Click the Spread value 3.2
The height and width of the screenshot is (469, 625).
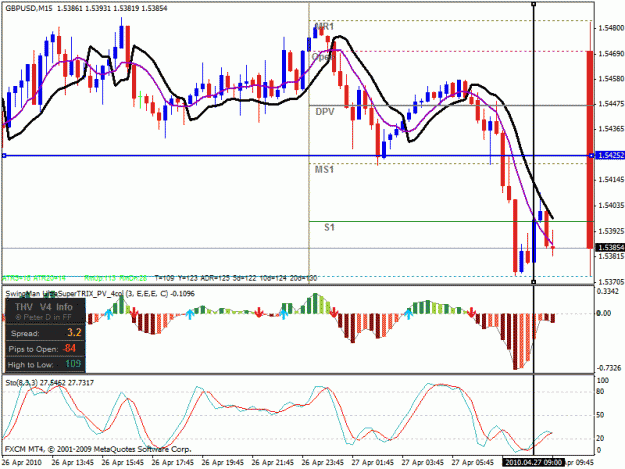74,332
